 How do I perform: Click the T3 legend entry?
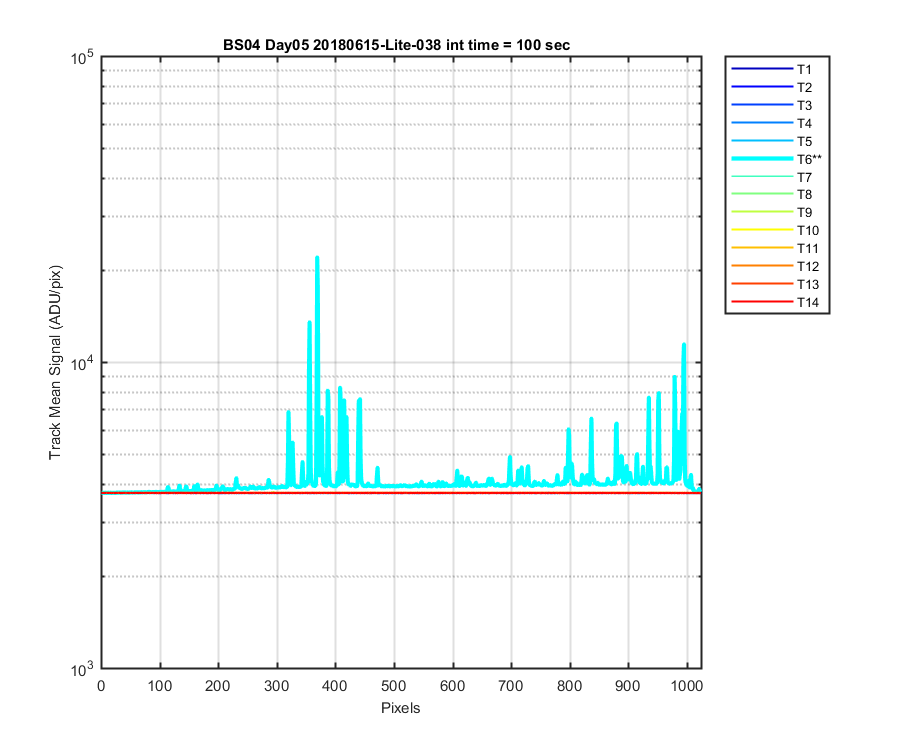pyautogui.click(x=771, y=105)
